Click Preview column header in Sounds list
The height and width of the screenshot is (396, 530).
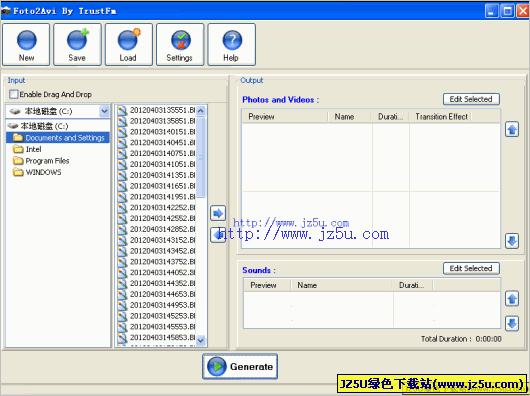pyautogui.click(x=267, y=285)
